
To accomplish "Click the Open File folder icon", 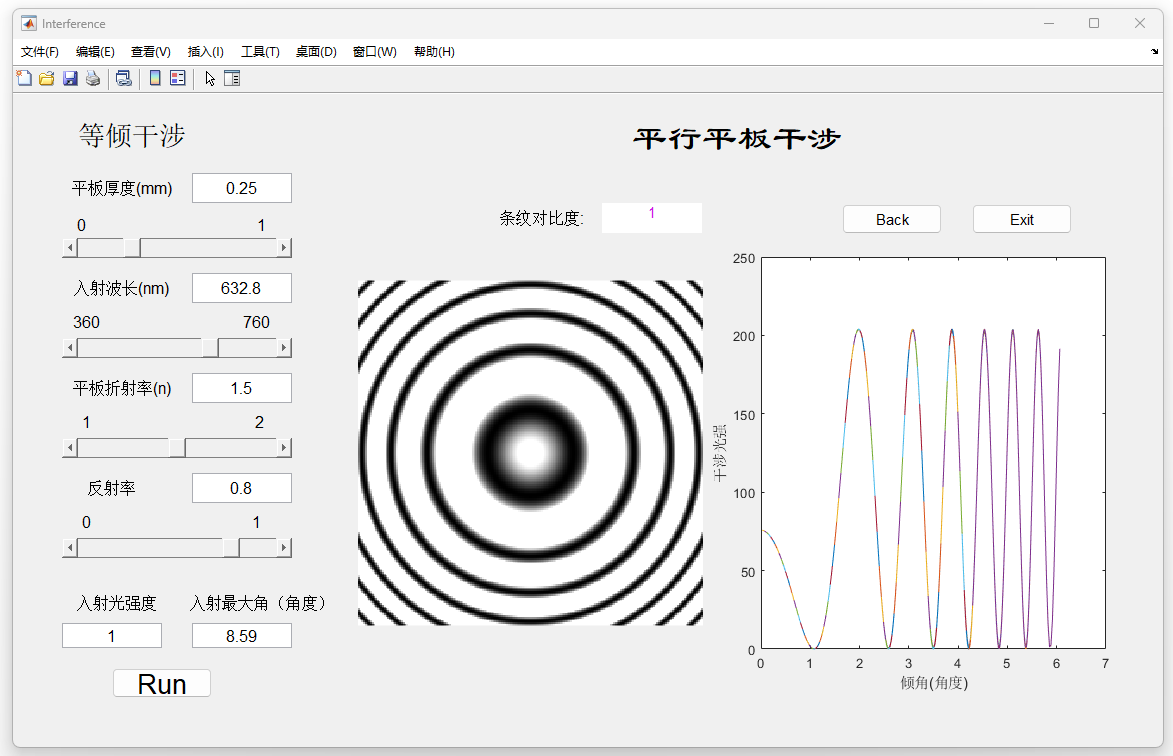I will 46,78.
